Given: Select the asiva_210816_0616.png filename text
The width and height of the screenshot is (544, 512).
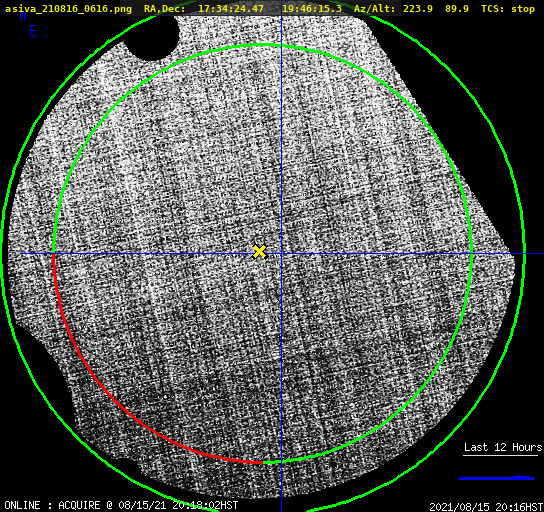Looking at the screenshot, I should pos(68,9).
